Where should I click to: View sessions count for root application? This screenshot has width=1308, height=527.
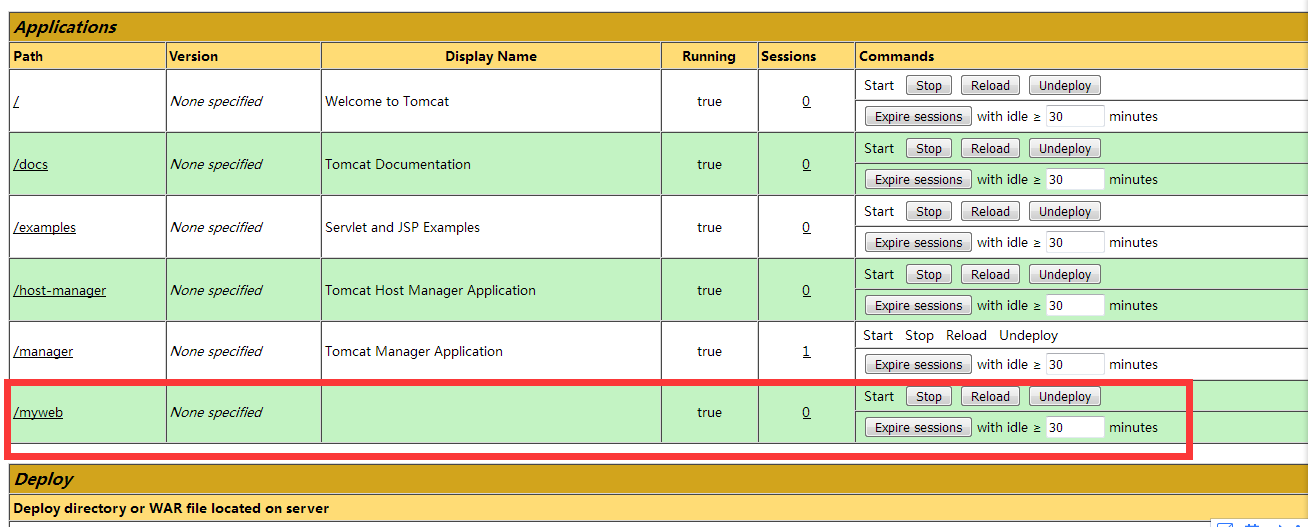pos(806,101)
